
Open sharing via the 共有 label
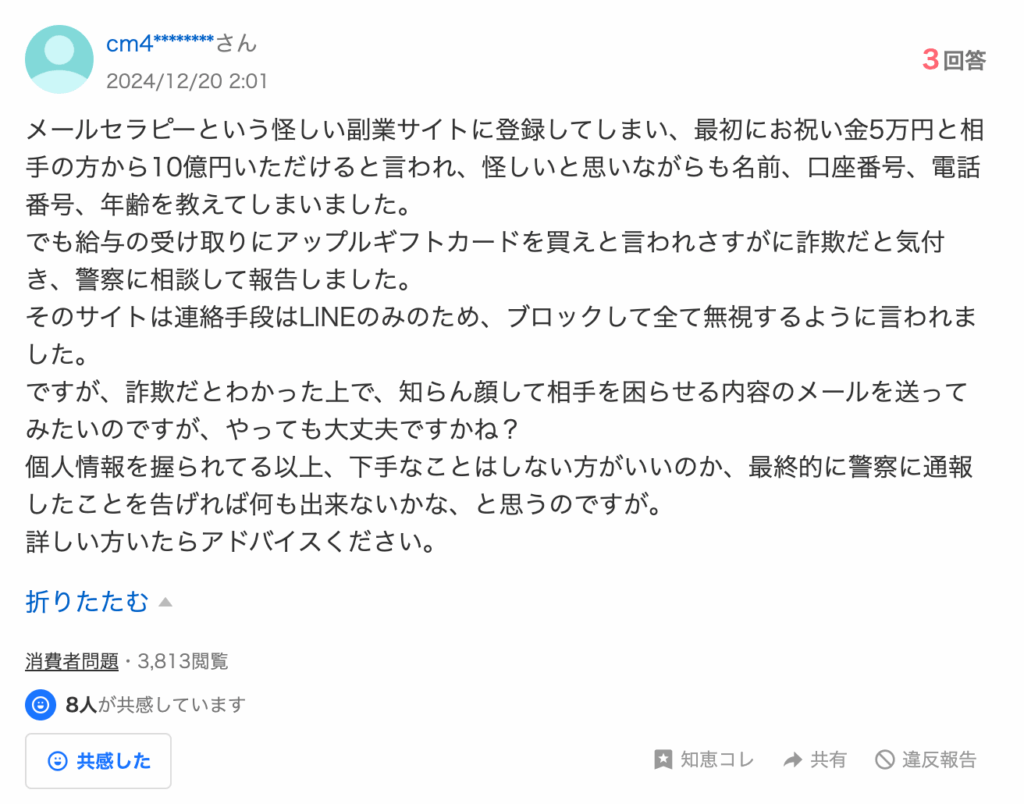(x=829, y=760)
